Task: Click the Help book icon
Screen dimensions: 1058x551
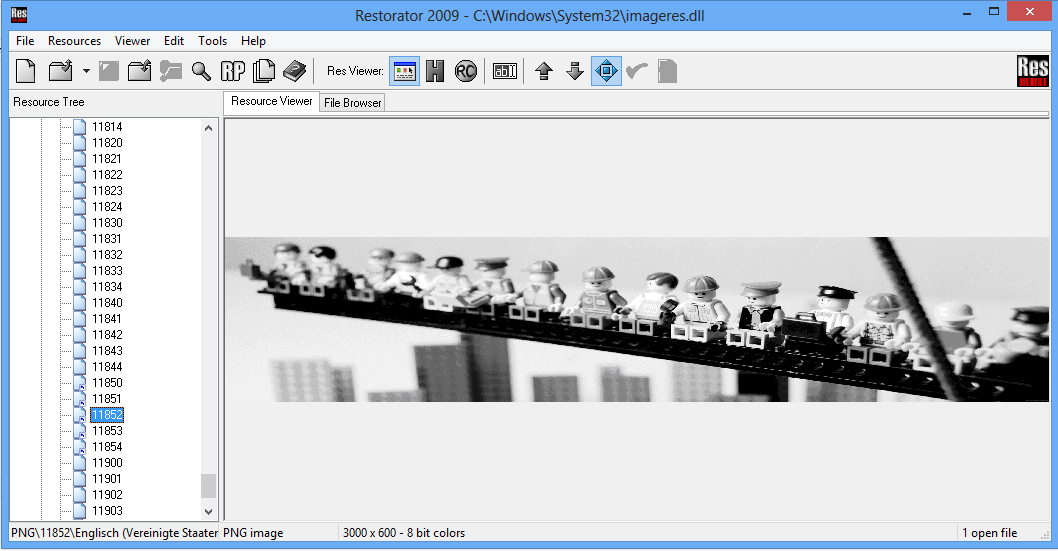Action: [295, 71]
